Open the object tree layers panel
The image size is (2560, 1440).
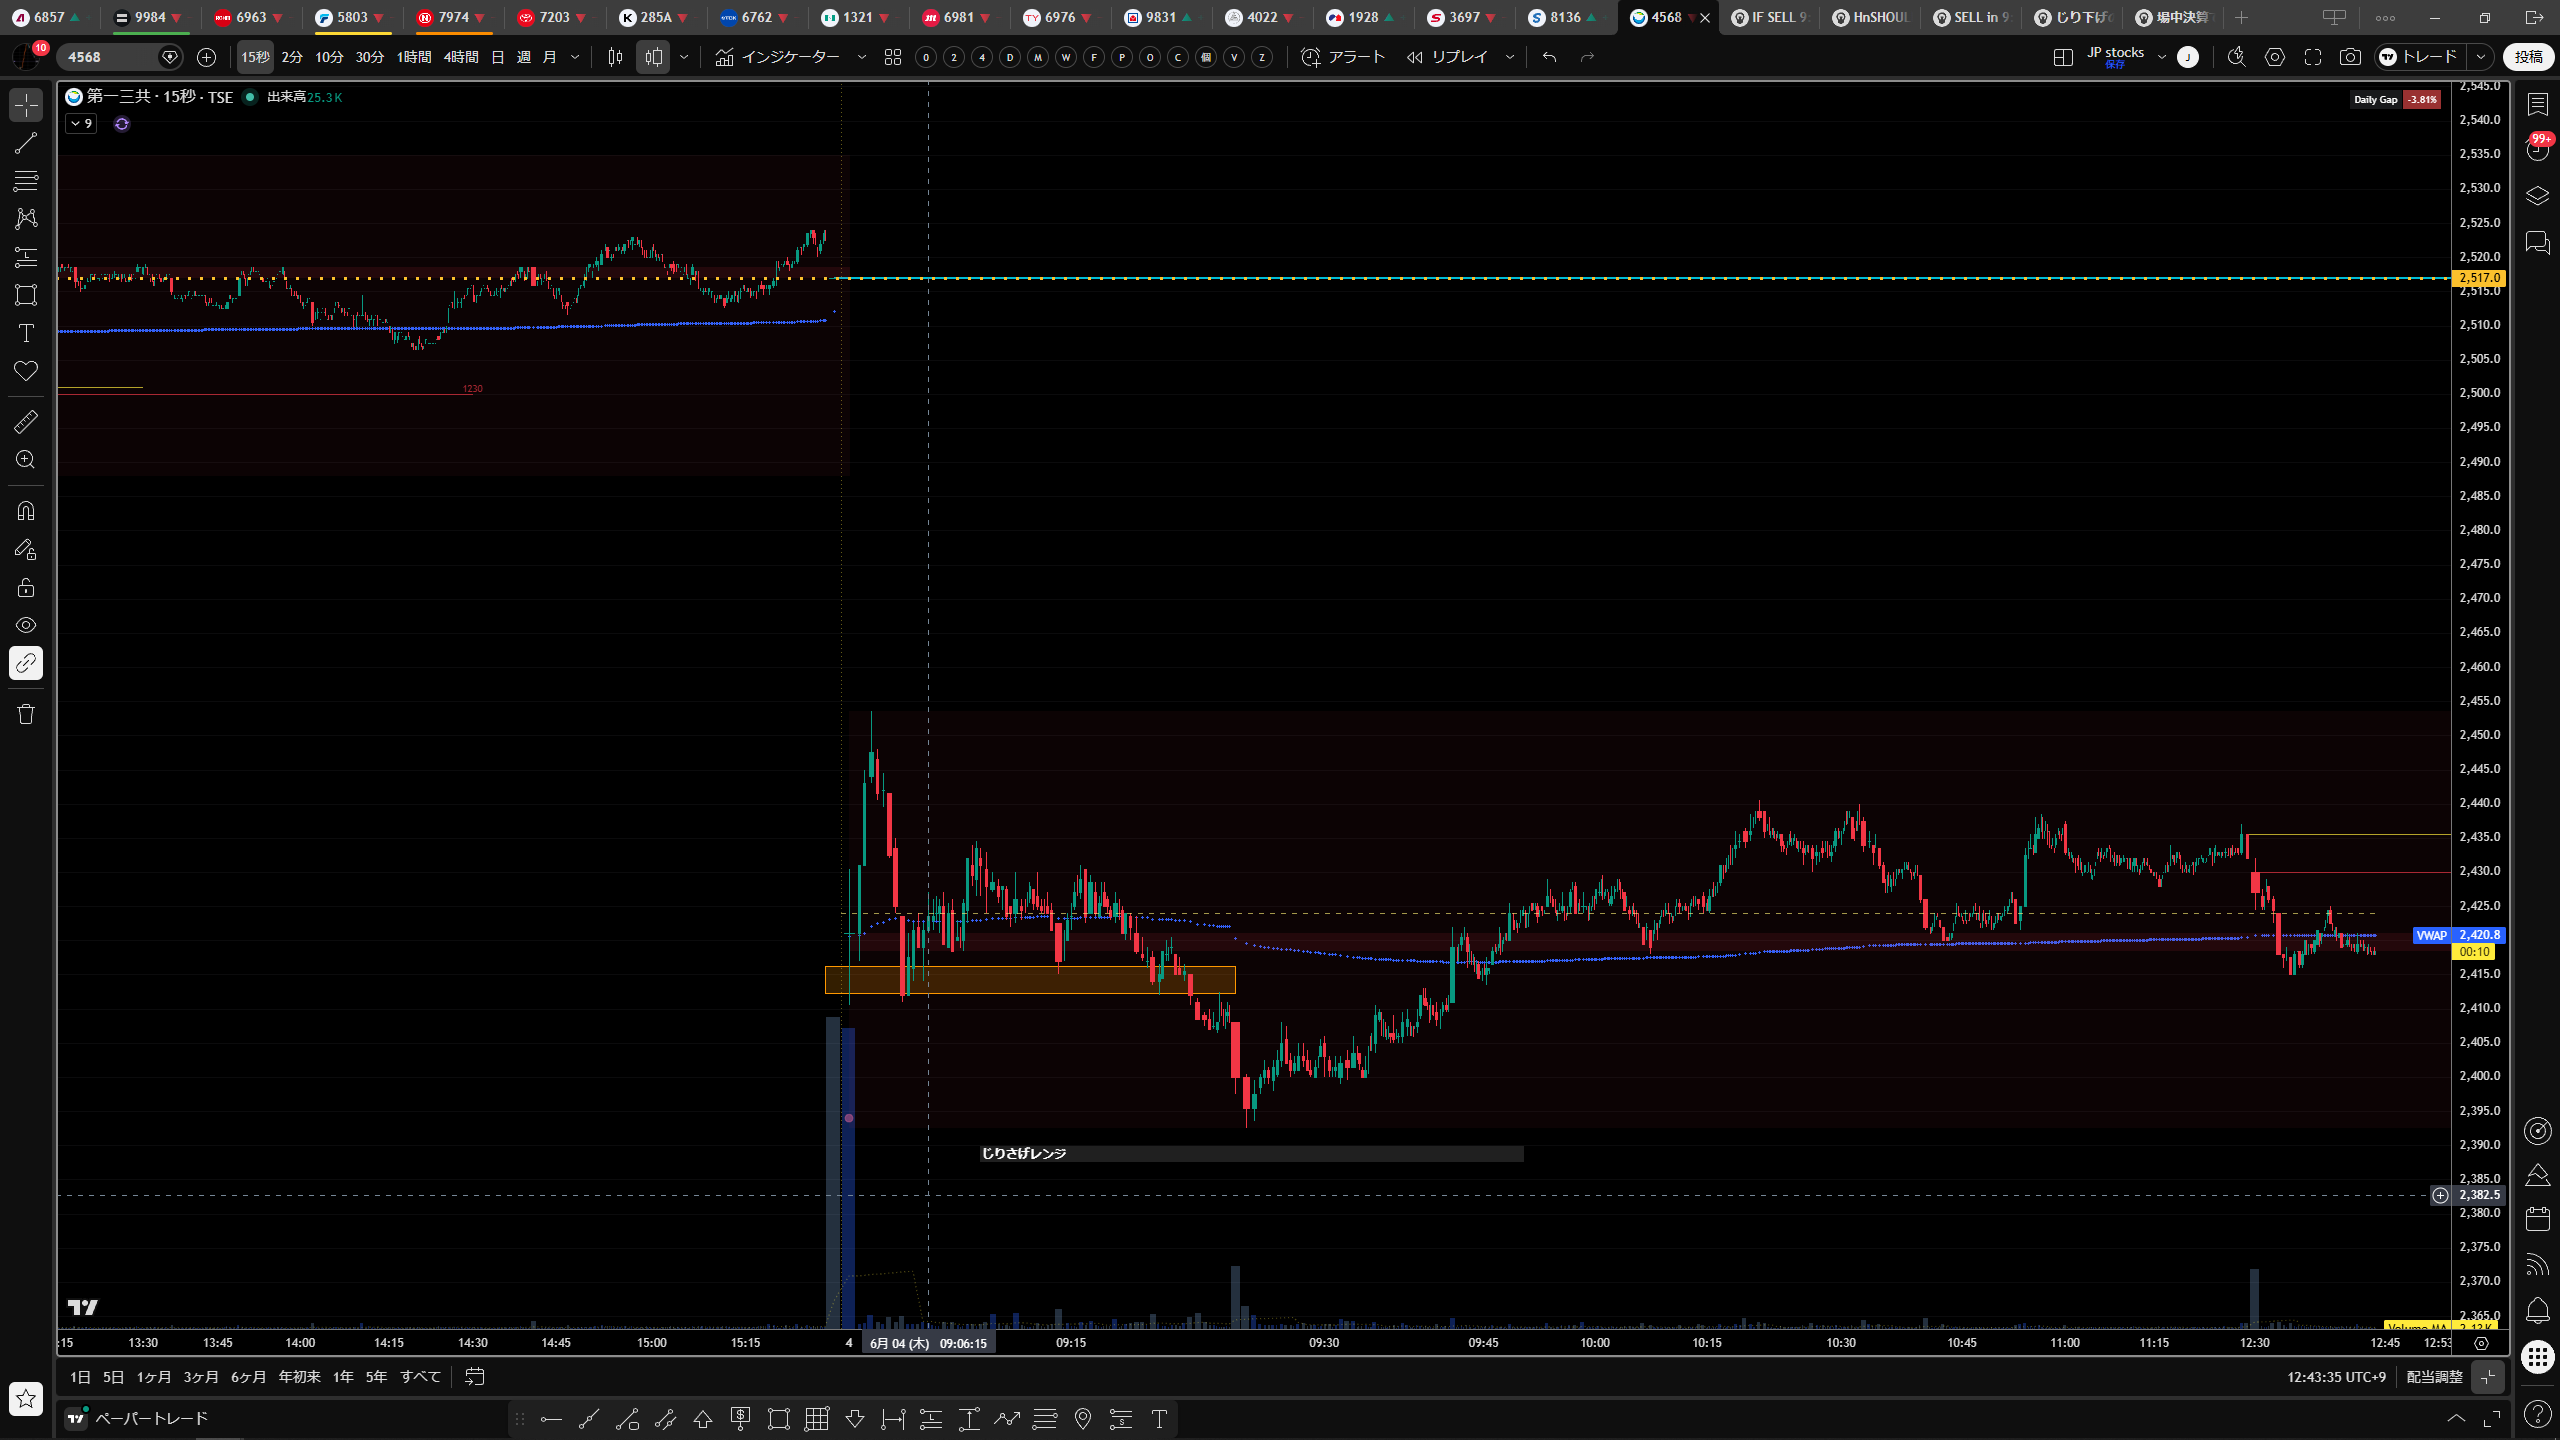coord(2537,196)
